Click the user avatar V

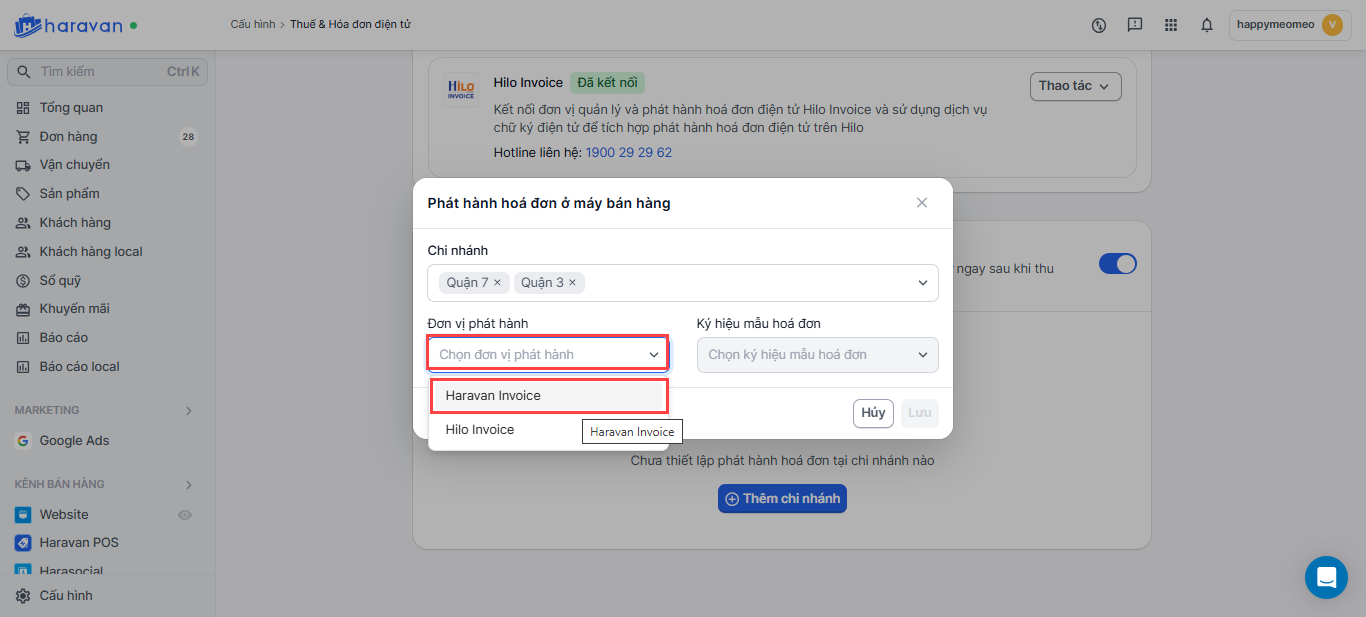(x=1332, y=25)
